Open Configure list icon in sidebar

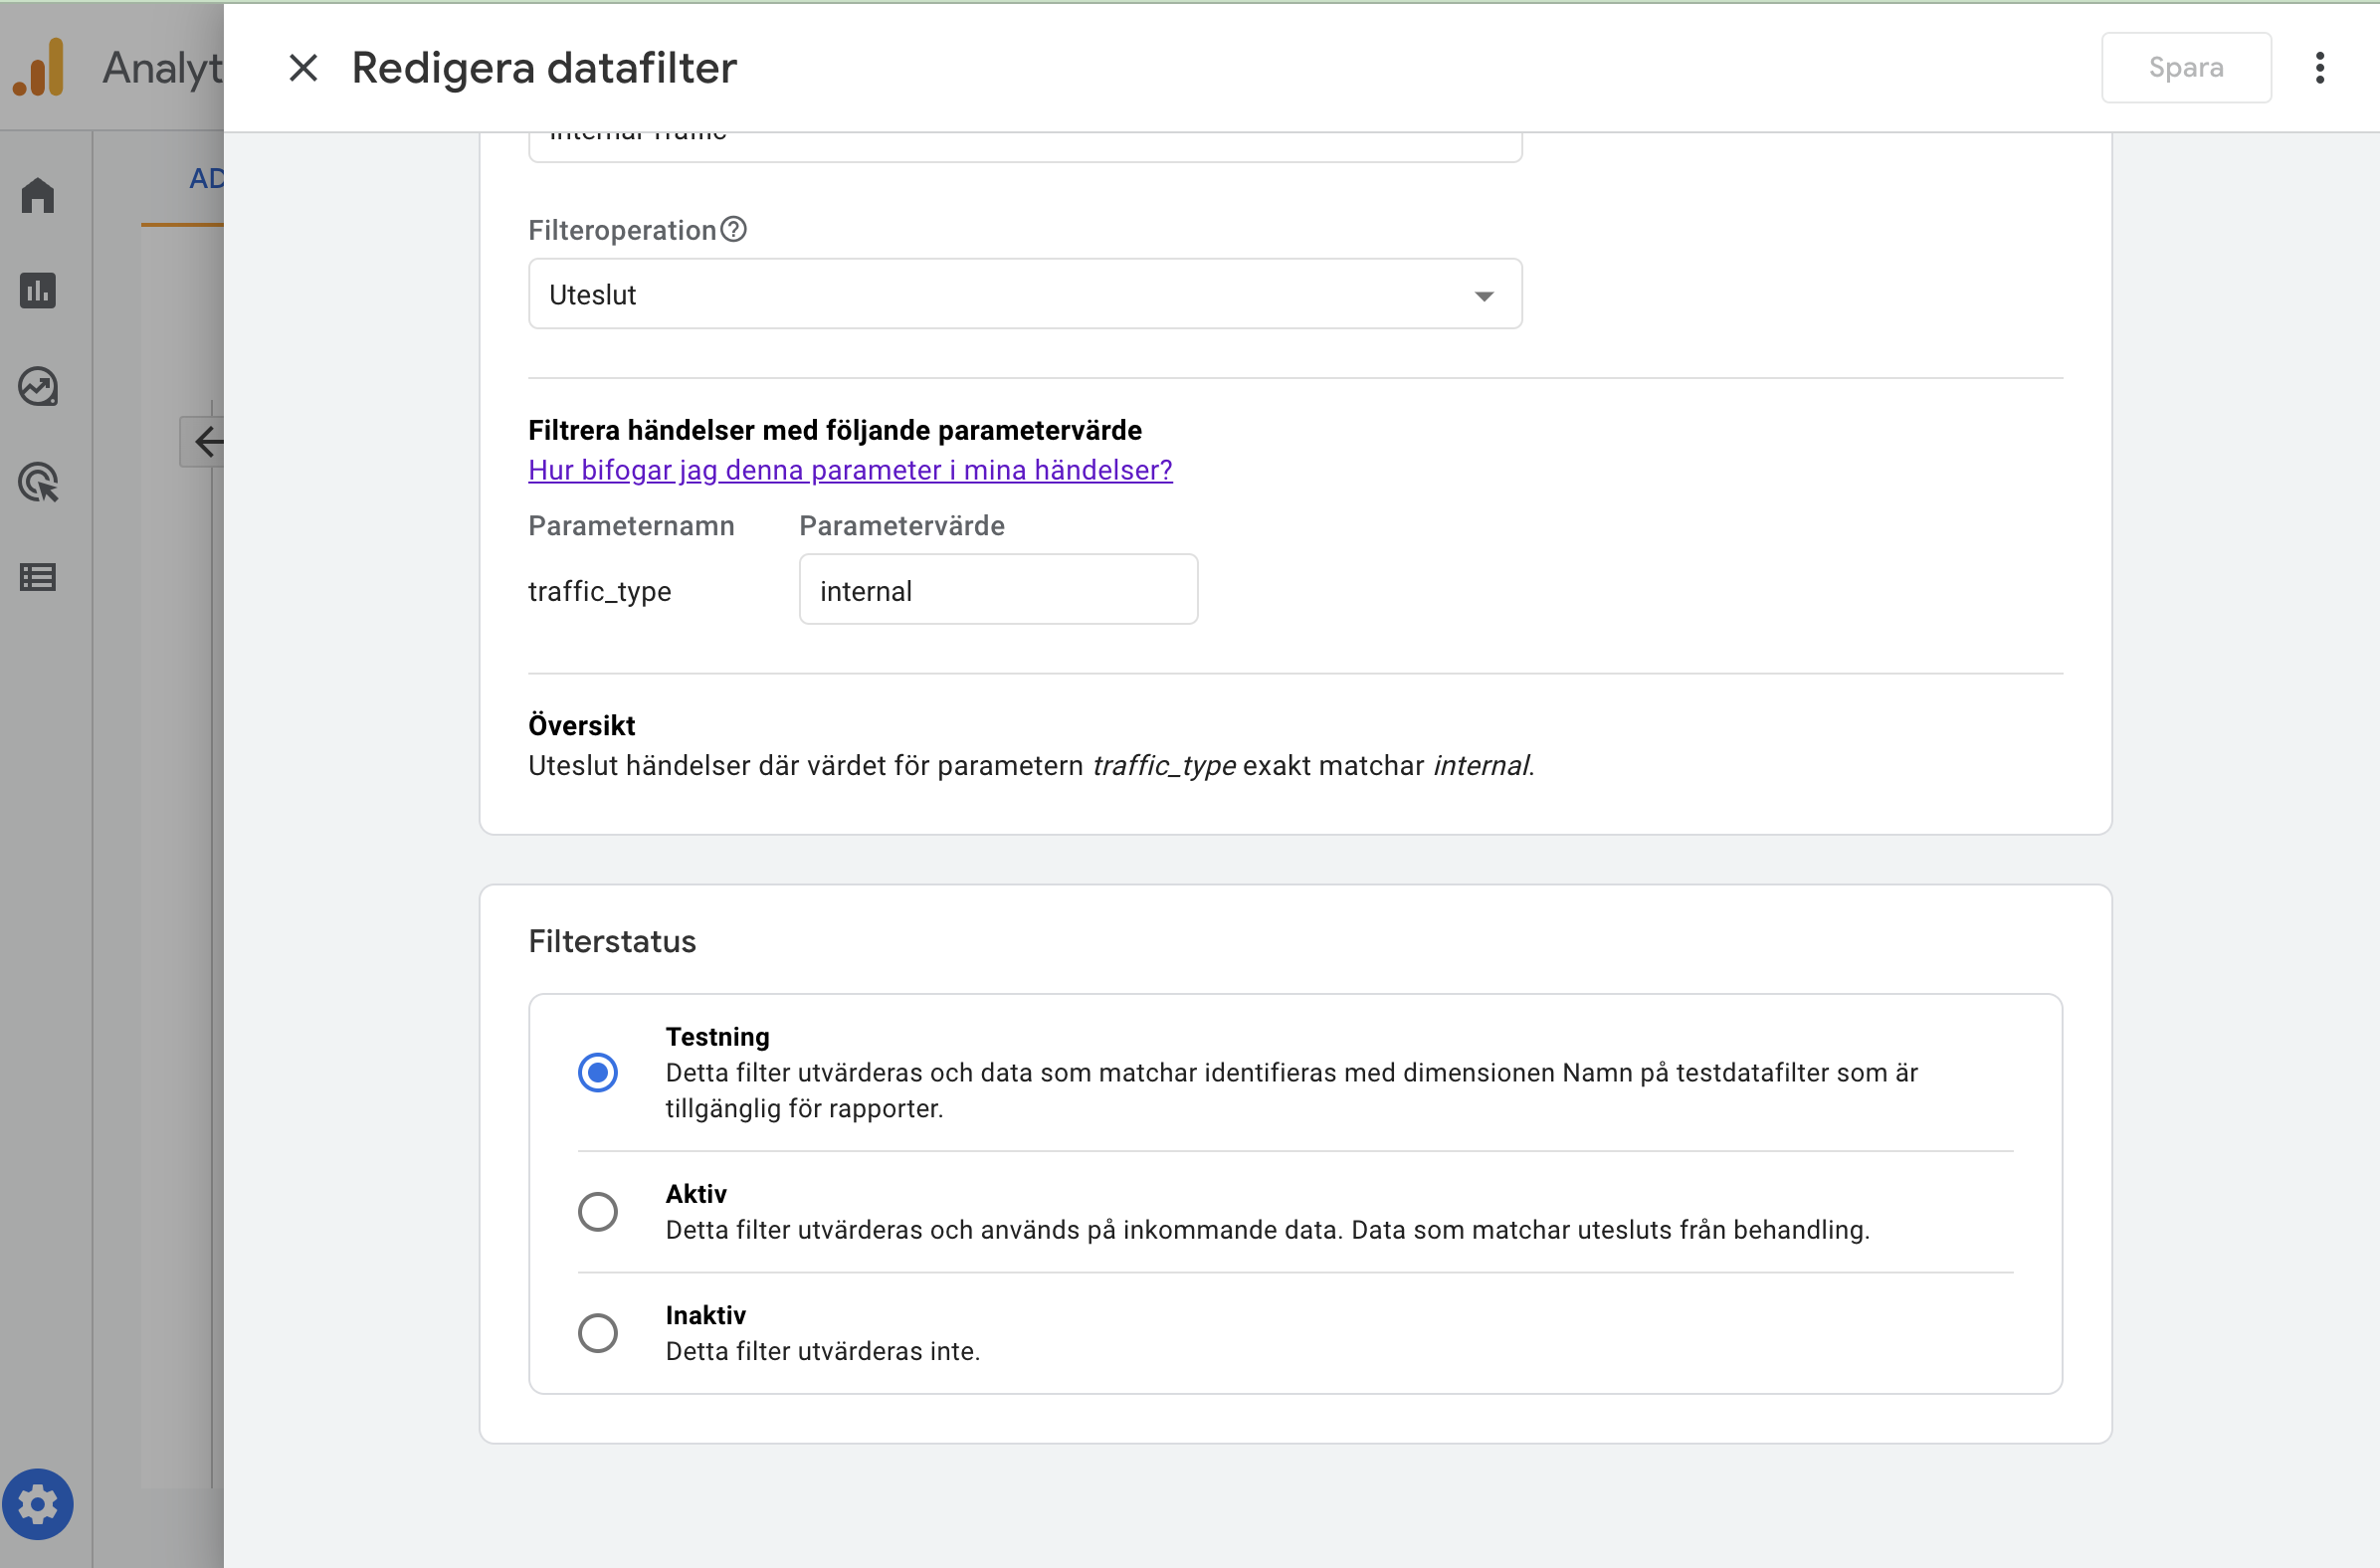coord(38,578)
